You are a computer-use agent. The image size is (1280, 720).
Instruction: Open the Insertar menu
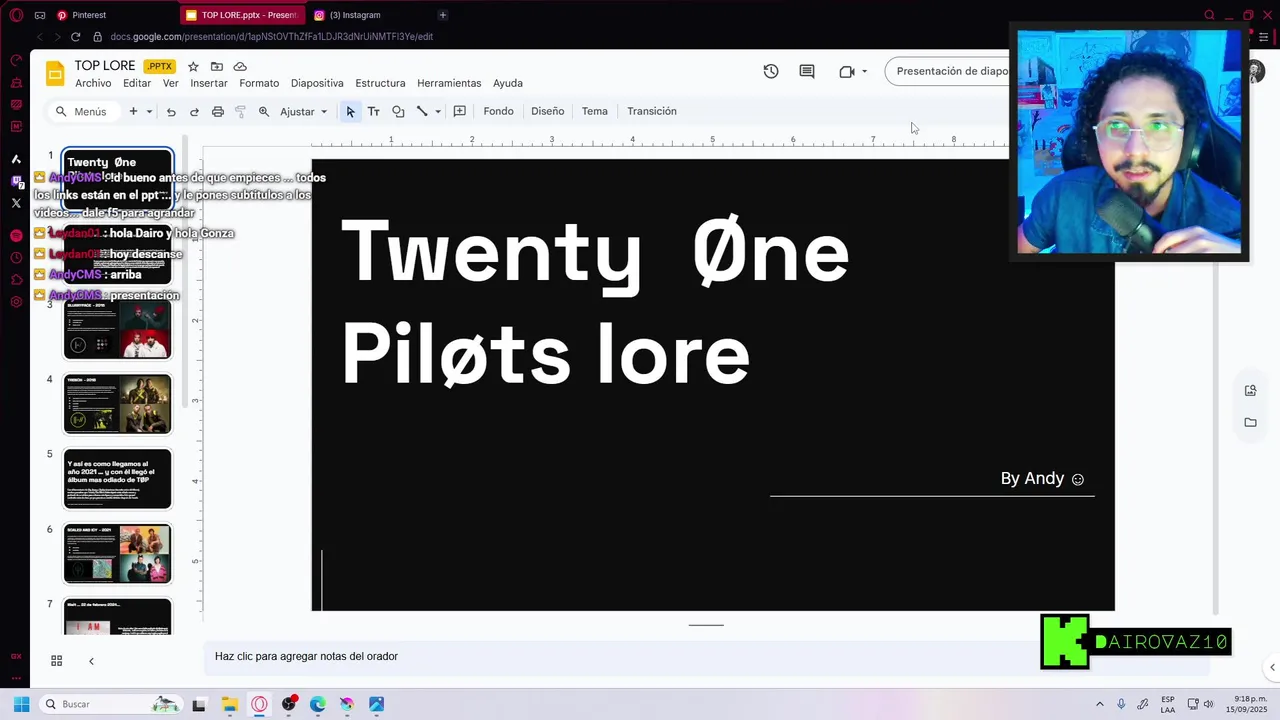tap(209, 83)
